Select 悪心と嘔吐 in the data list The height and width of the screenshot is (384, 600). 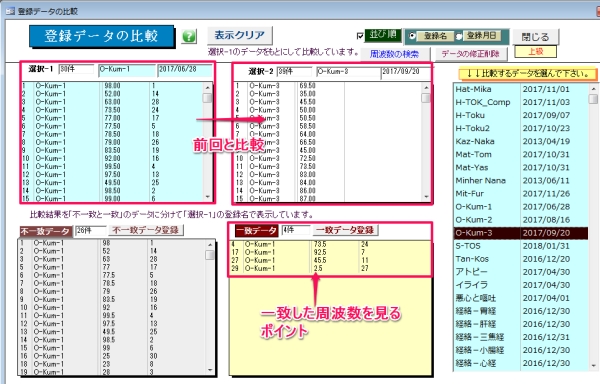point(520,298)
